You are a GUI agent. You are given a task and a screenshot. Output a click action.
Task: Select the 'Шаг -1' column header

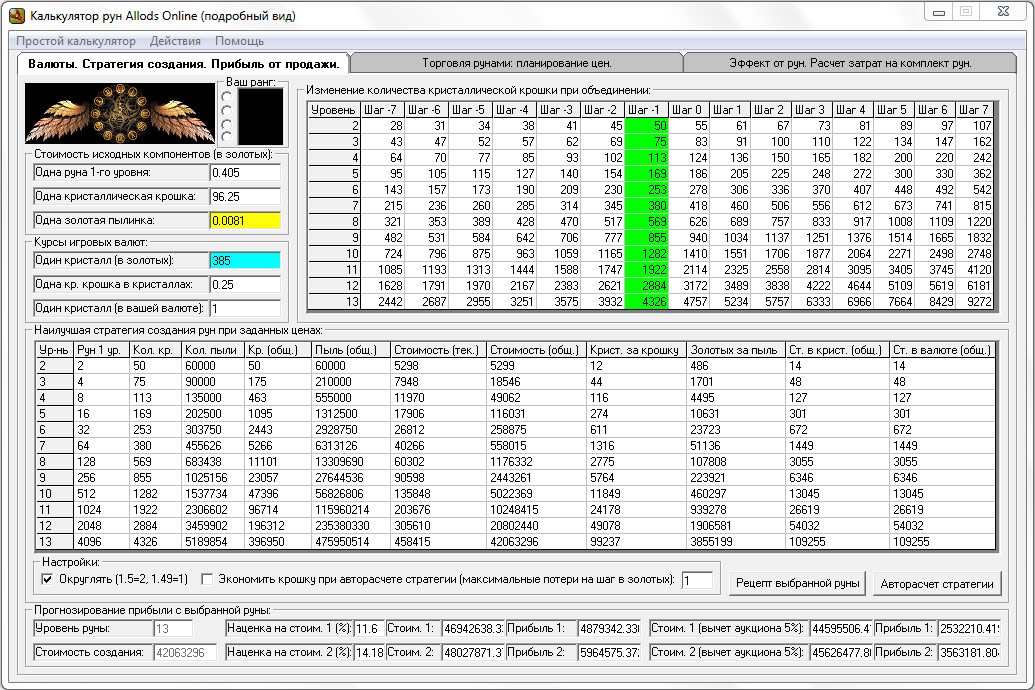click(646, 109)
